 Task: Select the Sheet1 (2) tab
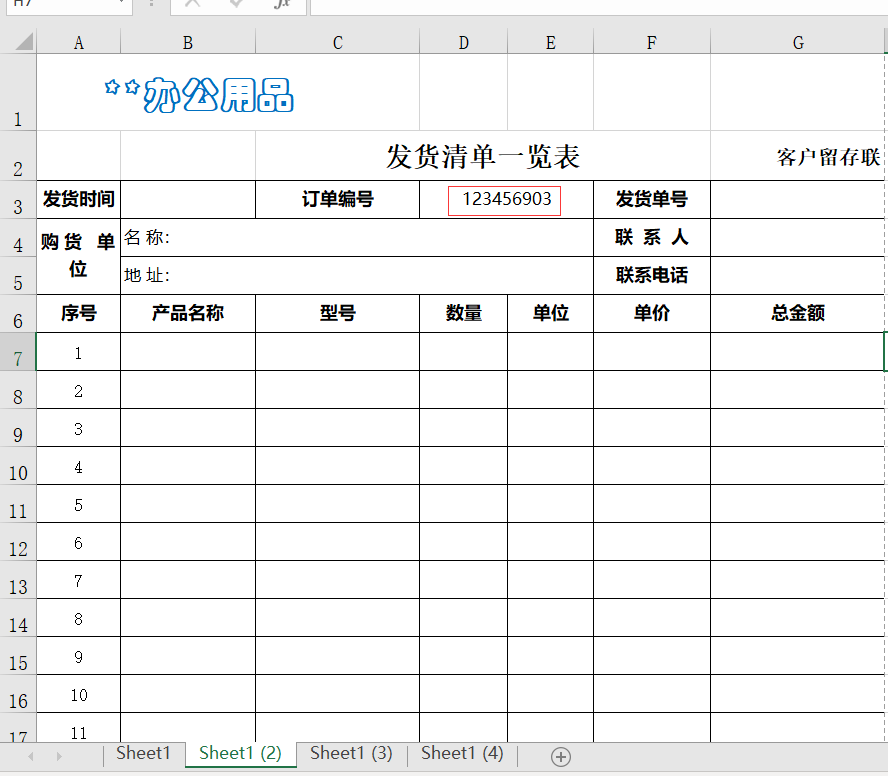(x=240, y=753)
